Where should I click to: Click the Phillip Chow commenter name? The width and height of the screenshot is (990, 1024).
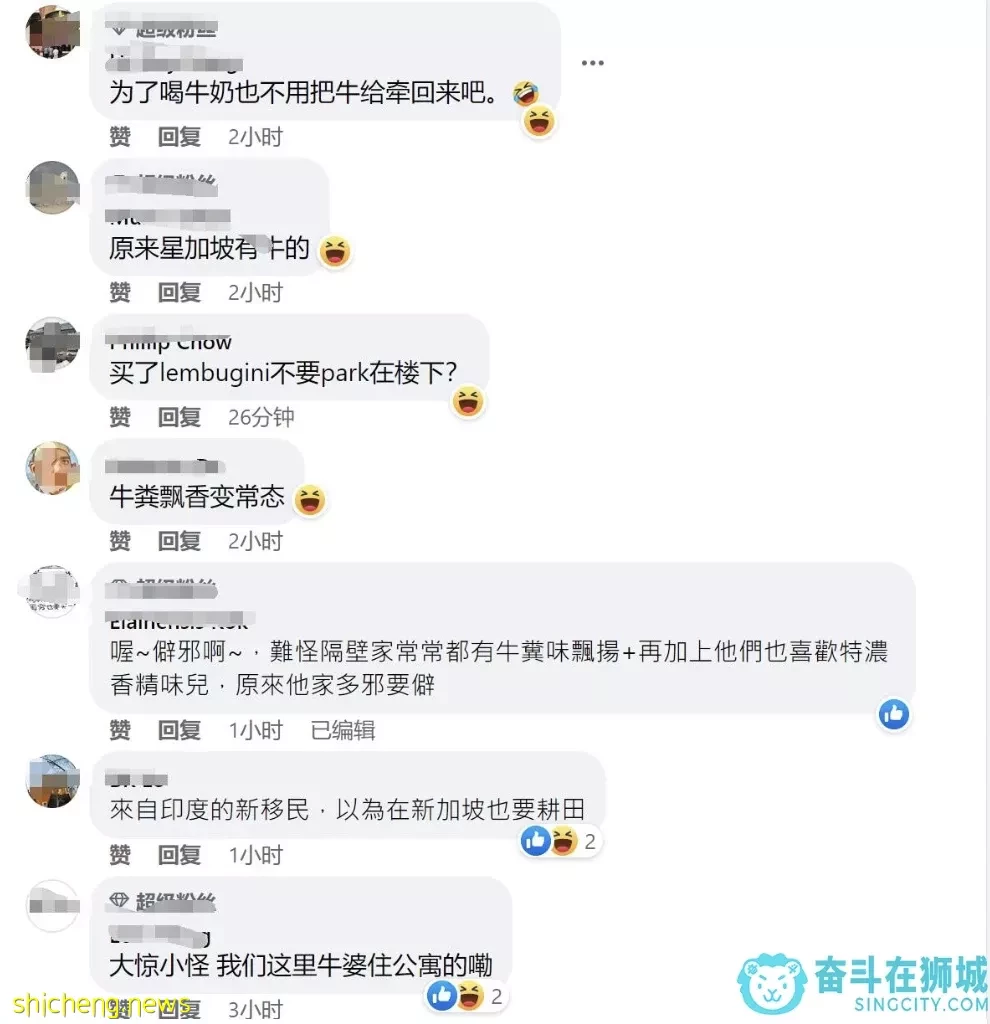[x=170, y=342]
